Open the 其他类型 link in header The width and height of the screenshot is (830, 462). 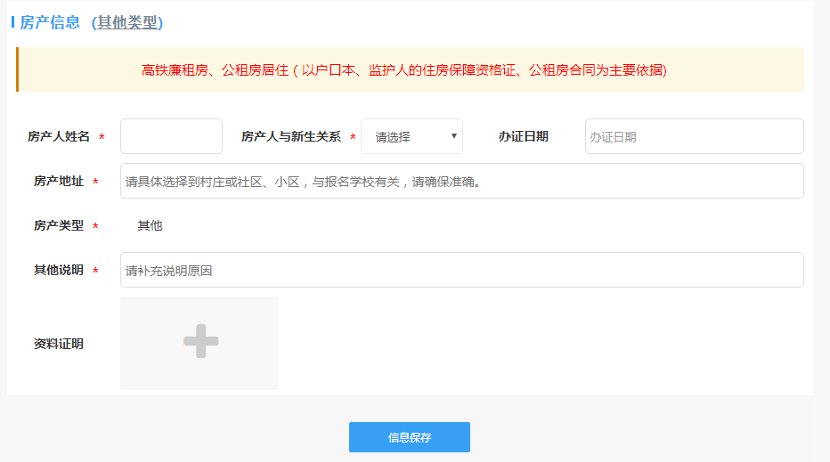click(127, 22)
